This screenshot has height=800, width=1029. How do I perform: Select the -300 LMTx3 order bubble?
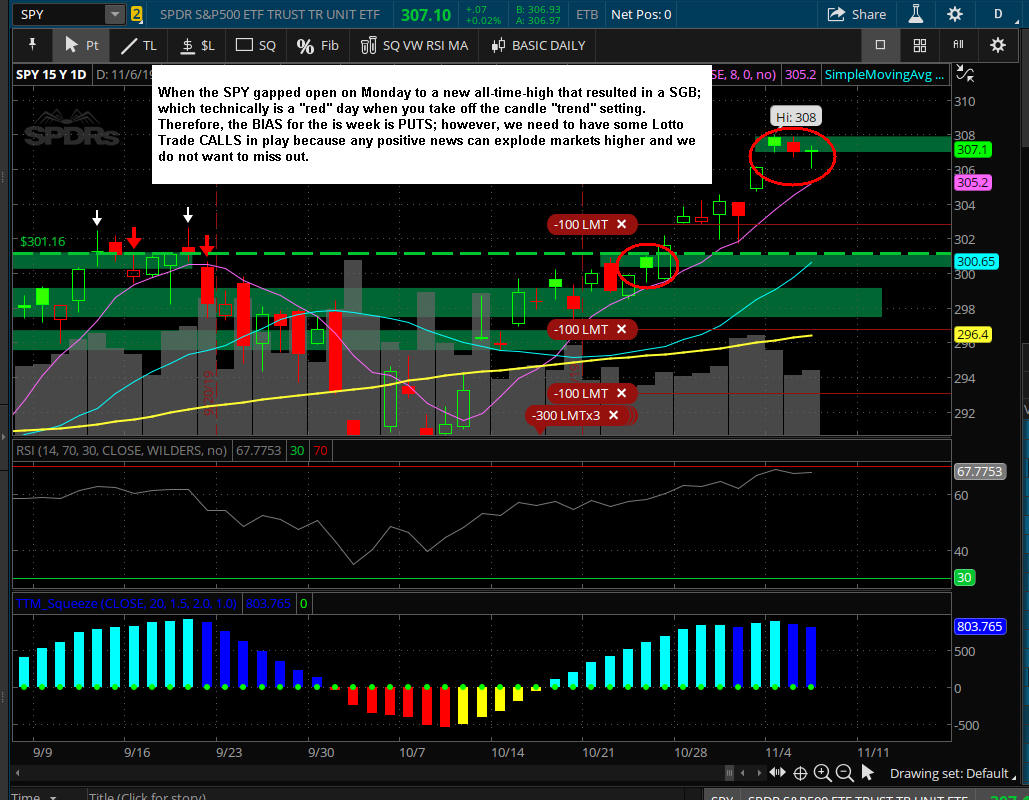(565, 415)
